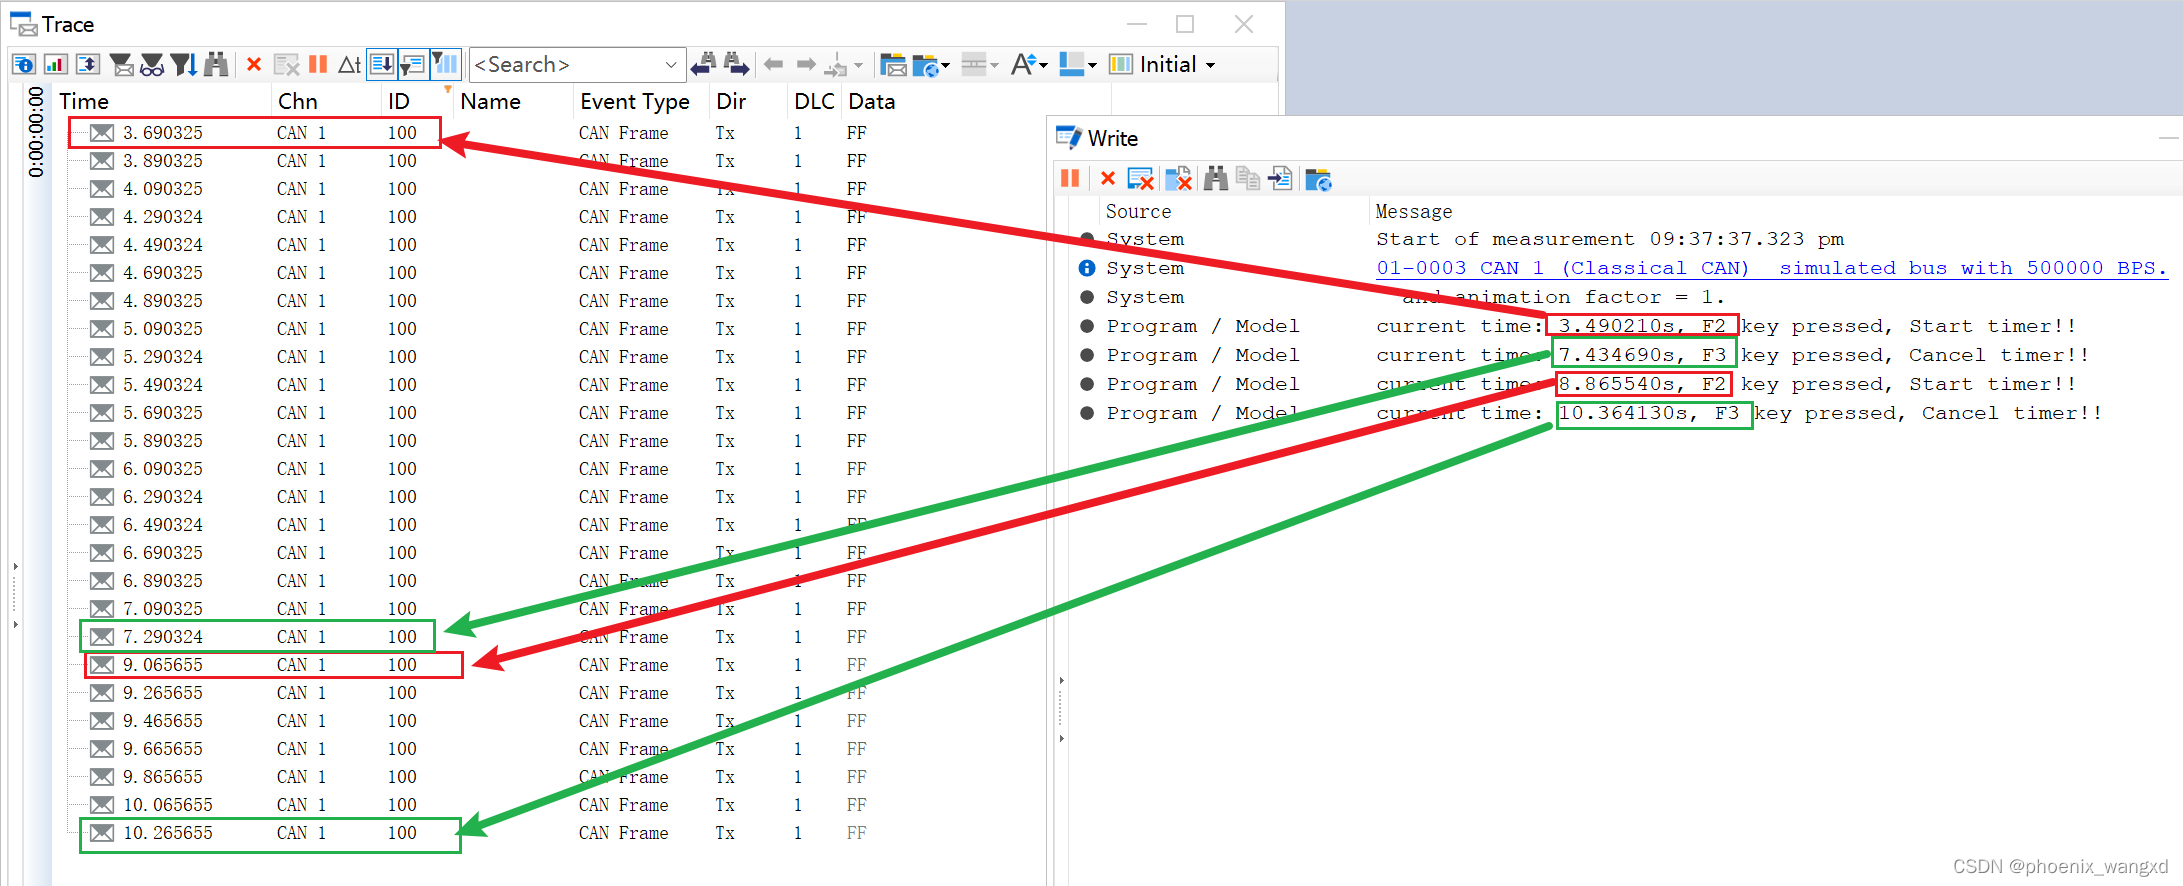Click the funnel analysis filter icon
Viewport: 2183px width, 886px height.
184,65
